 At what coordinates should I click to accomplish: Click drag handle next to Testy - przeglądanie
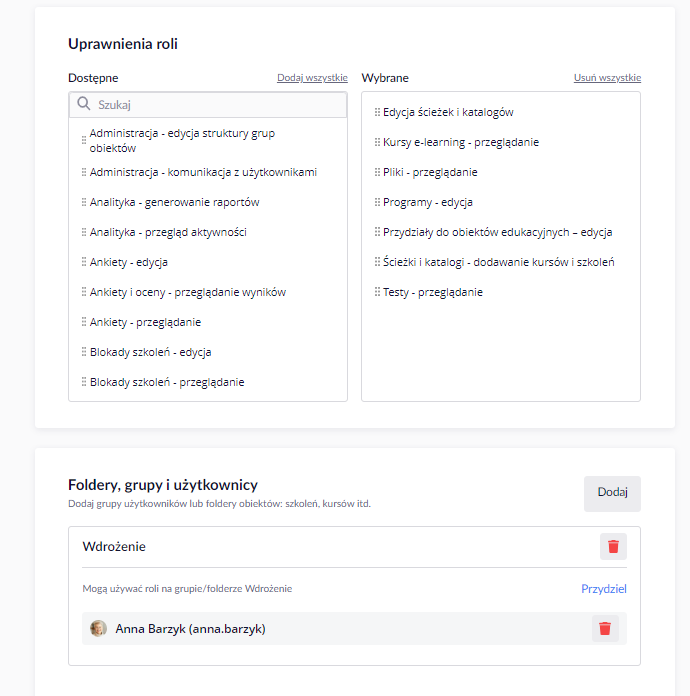point(377,292)
